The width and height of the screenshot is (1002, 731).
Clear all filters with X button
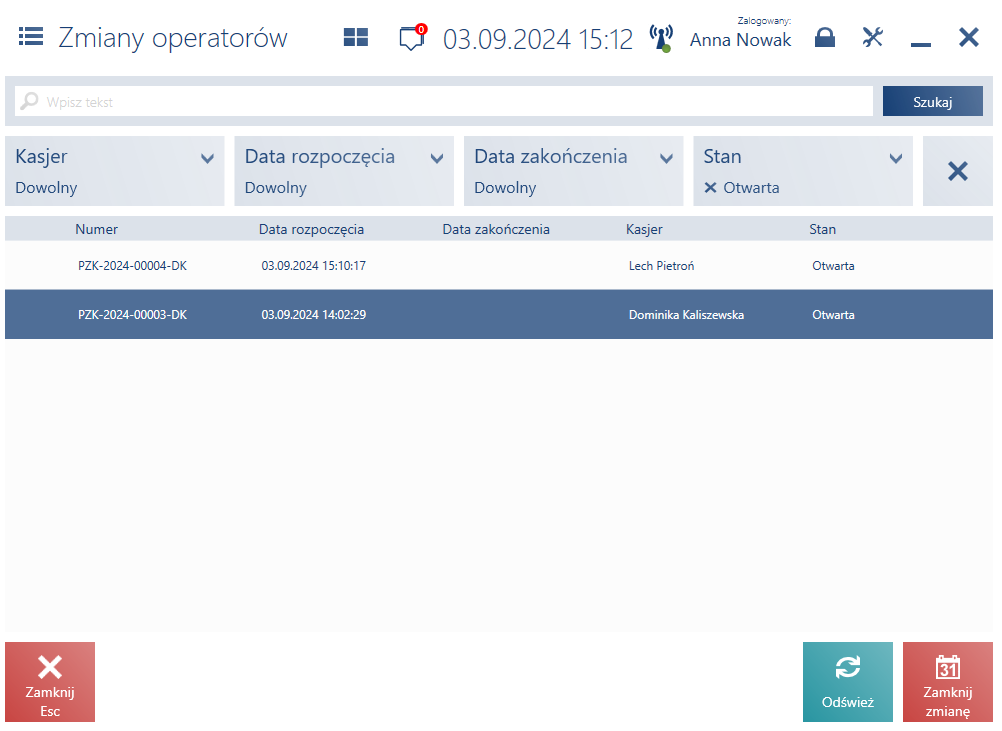click(x=957, y=171)
